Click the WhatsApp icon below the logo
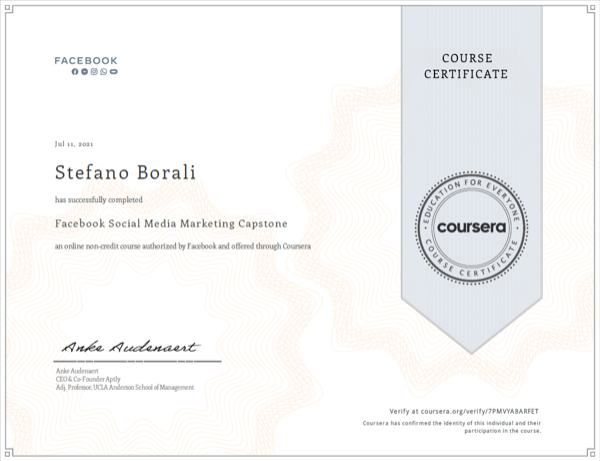600x461 pixels. coord(104,72)
